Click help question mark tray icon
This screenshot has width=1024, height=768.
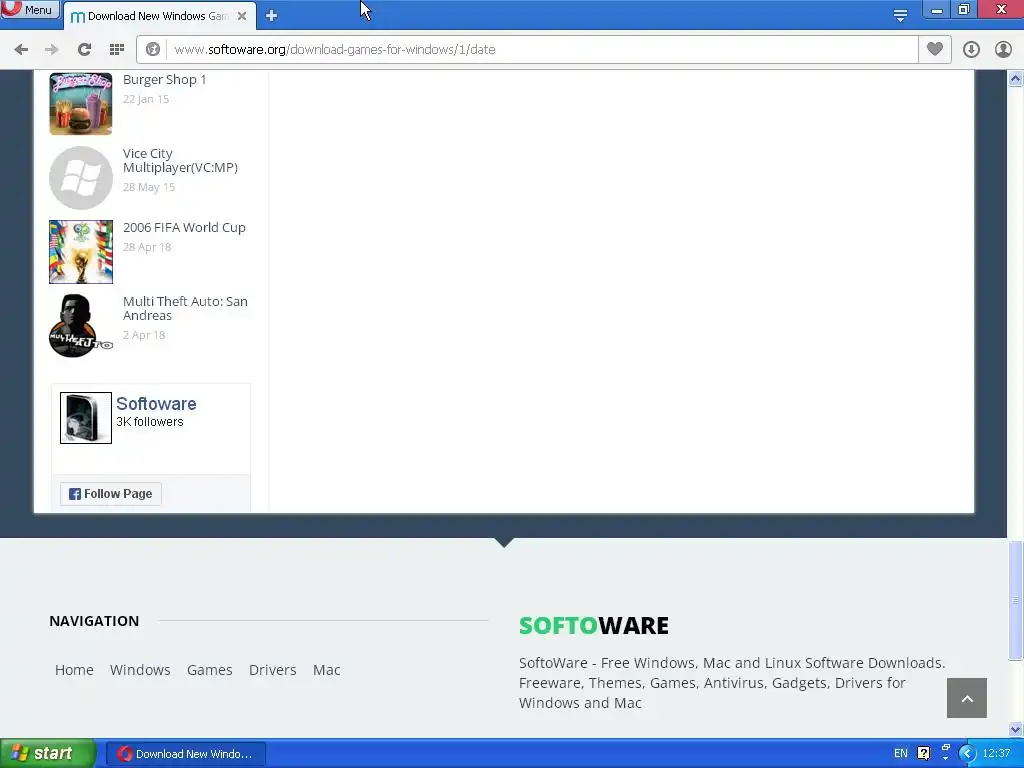pos(923,754)
